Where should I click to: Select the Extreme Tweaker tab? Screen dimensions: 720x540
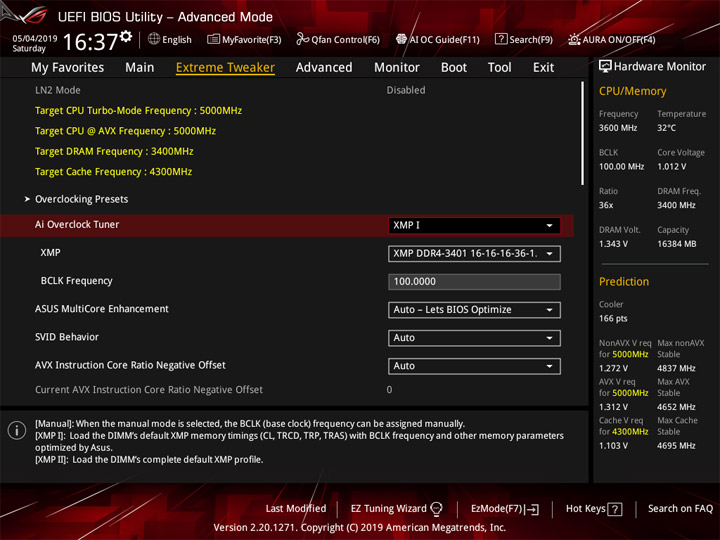(x=225, y=68)
